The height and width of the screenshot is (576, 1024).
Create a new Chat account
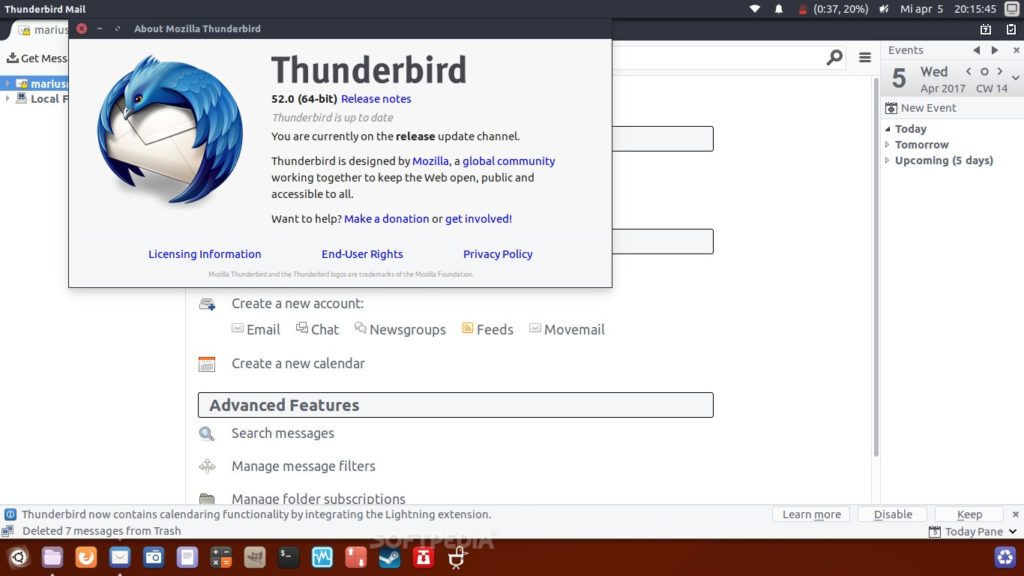pos(317,330)
